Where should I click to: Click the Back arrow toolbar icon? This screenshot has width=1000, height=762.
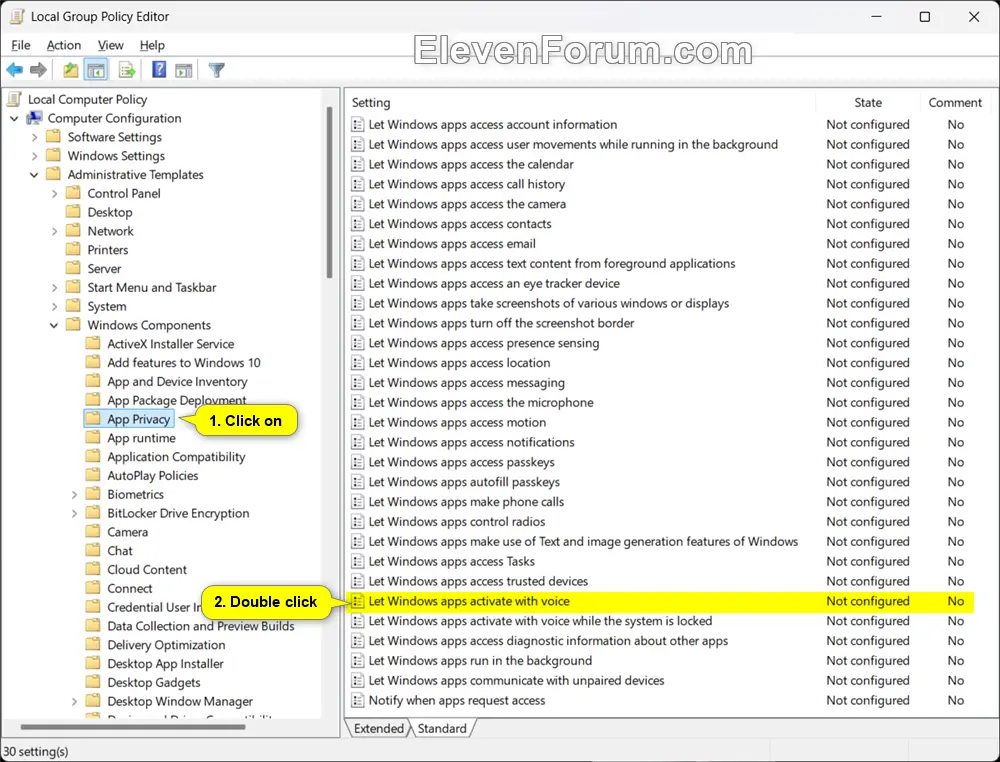(x=15, y=70)
